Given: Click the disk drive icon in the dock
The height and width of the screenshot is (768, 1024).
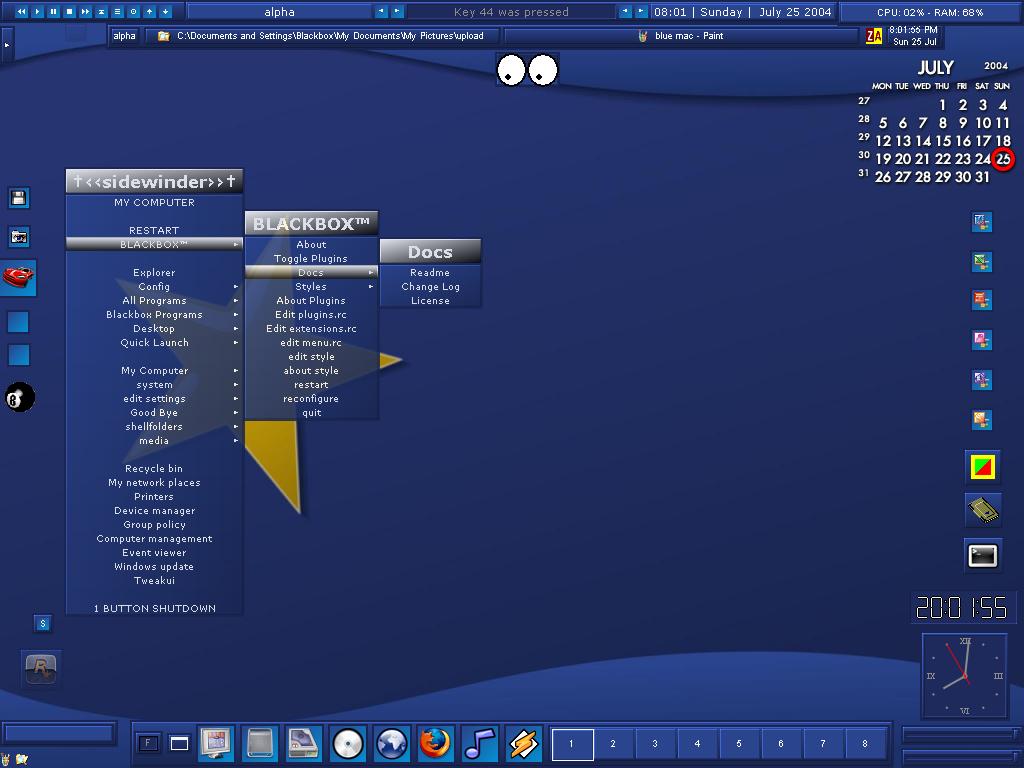Looking at the screenshot, I should pos(304,743).
